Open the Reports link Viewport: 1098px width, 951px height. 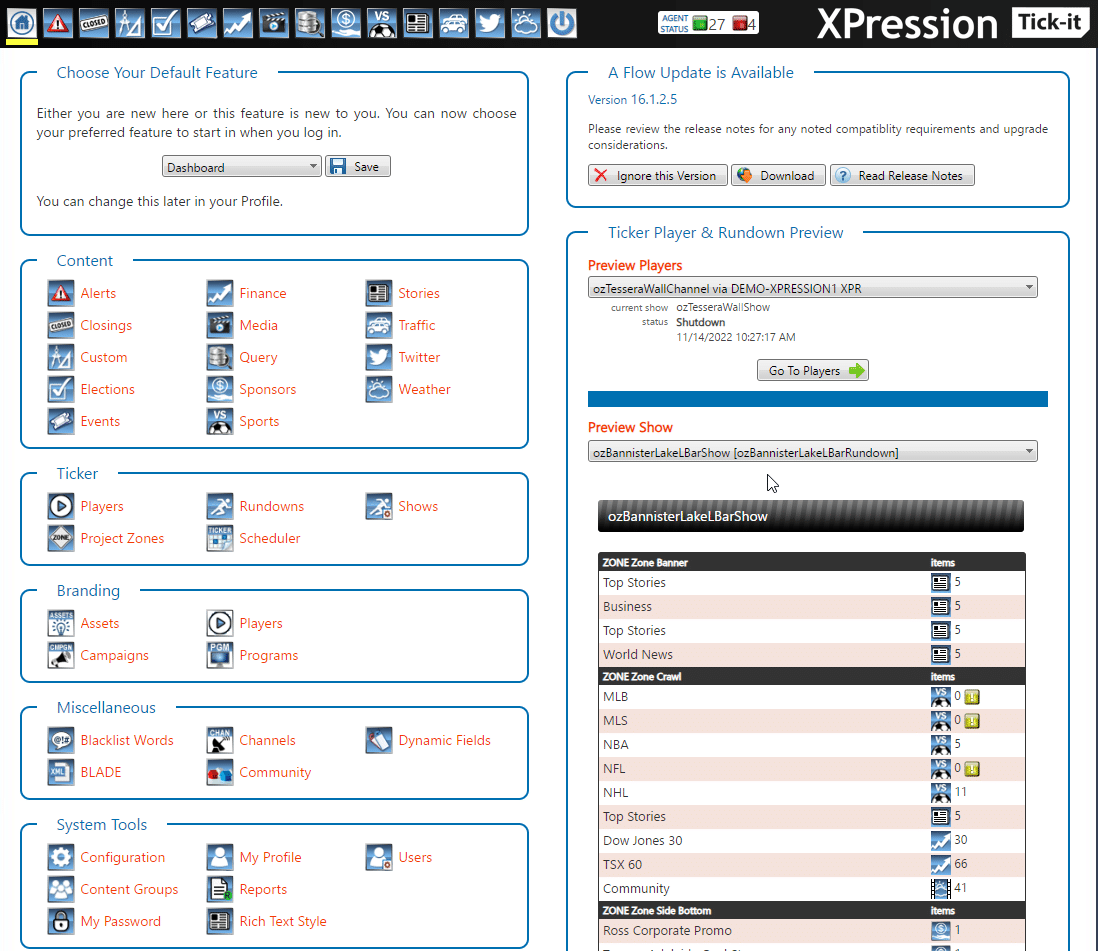tap(263, 889)
